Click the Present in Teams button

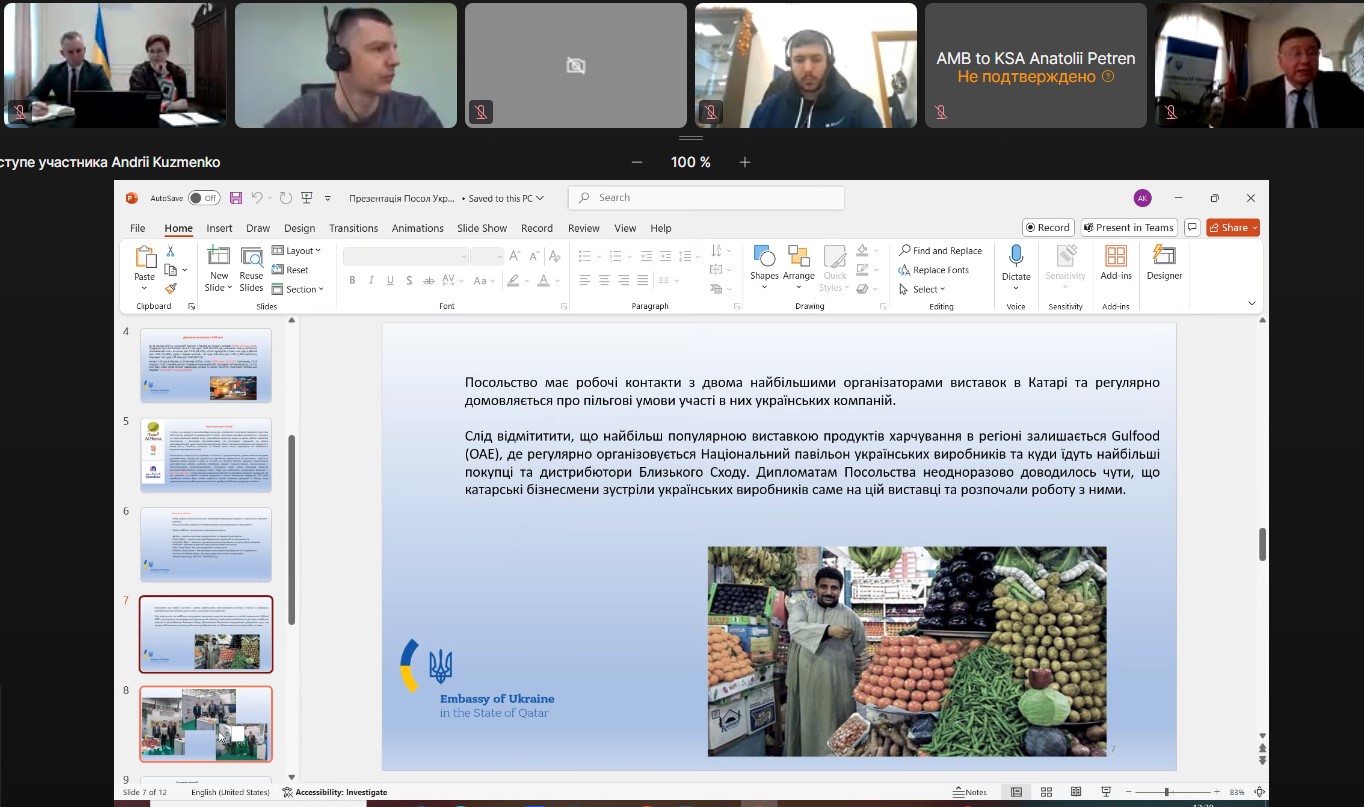click(x=1128, y=227)
